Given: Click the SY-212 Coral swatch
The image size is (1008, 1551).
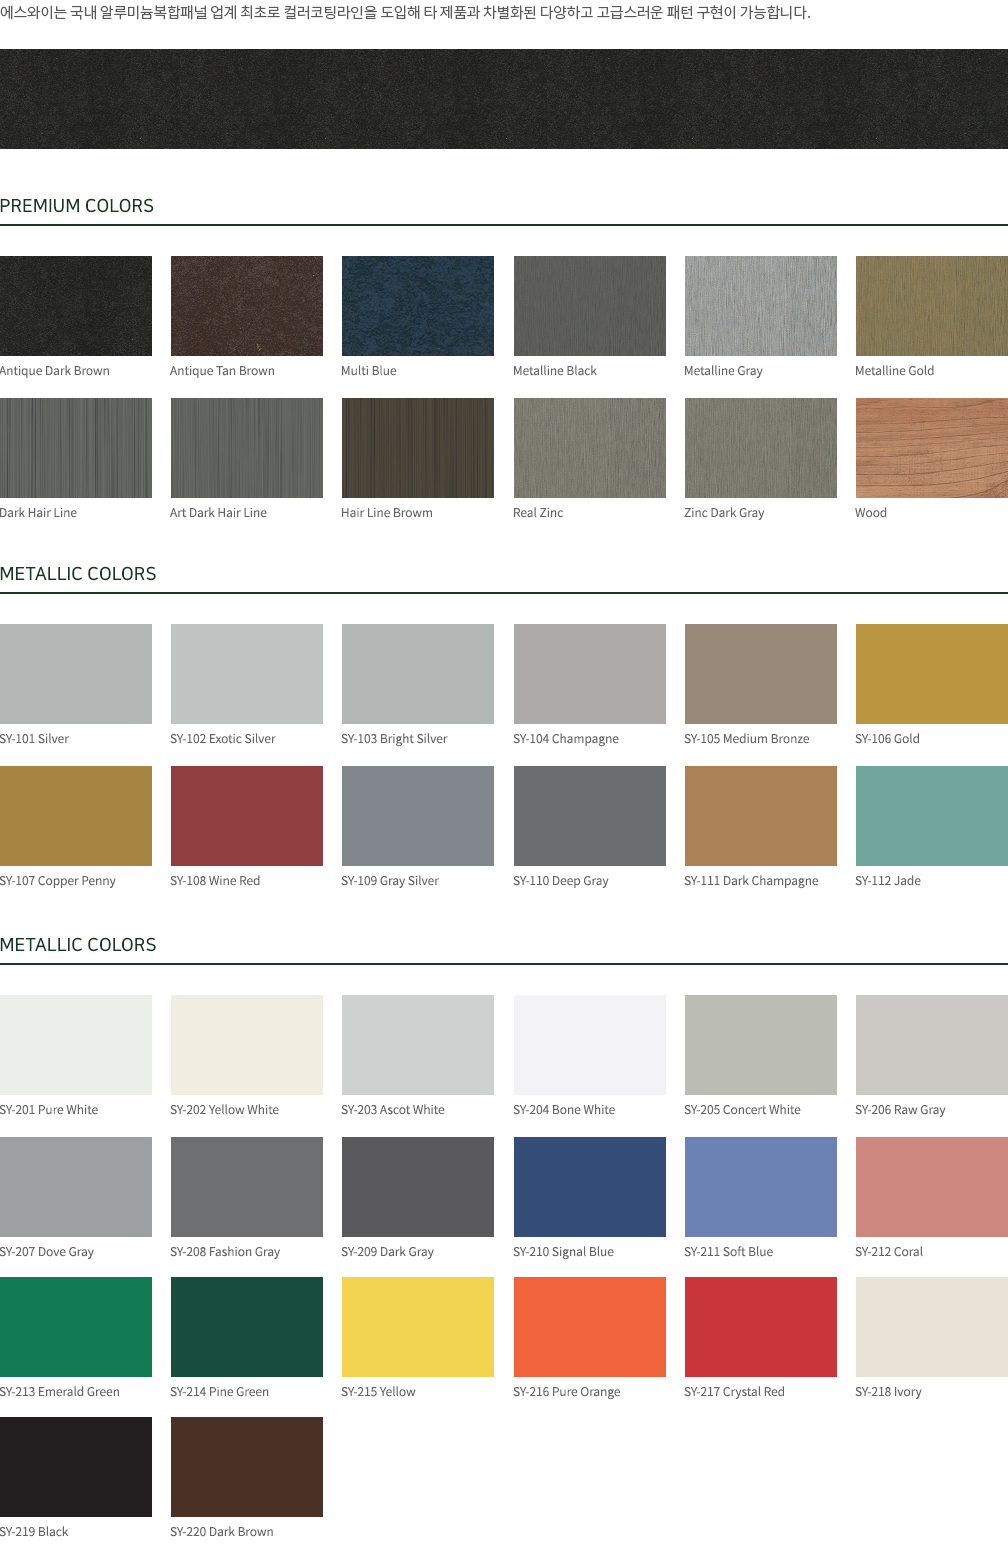Looking at the screenshot, I should tap(931, 1187).
